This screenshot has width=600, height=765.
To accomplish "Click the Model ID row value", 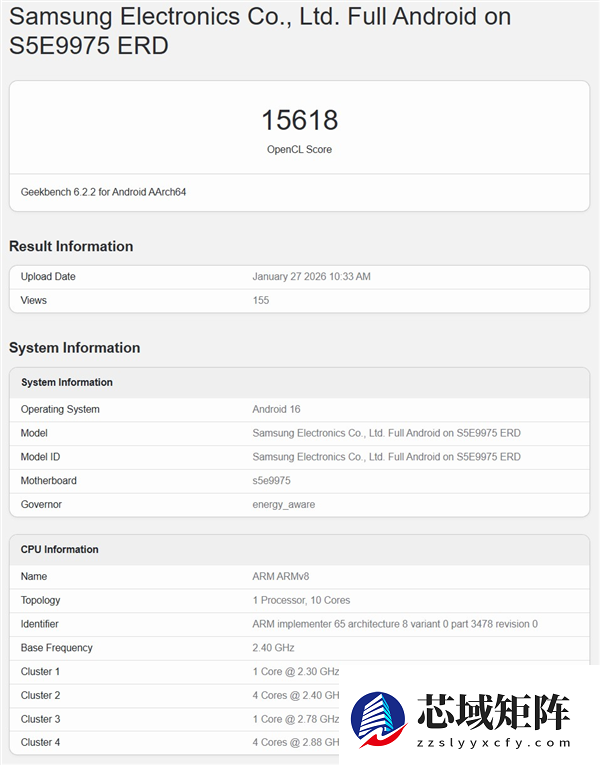I will (386, 457).
